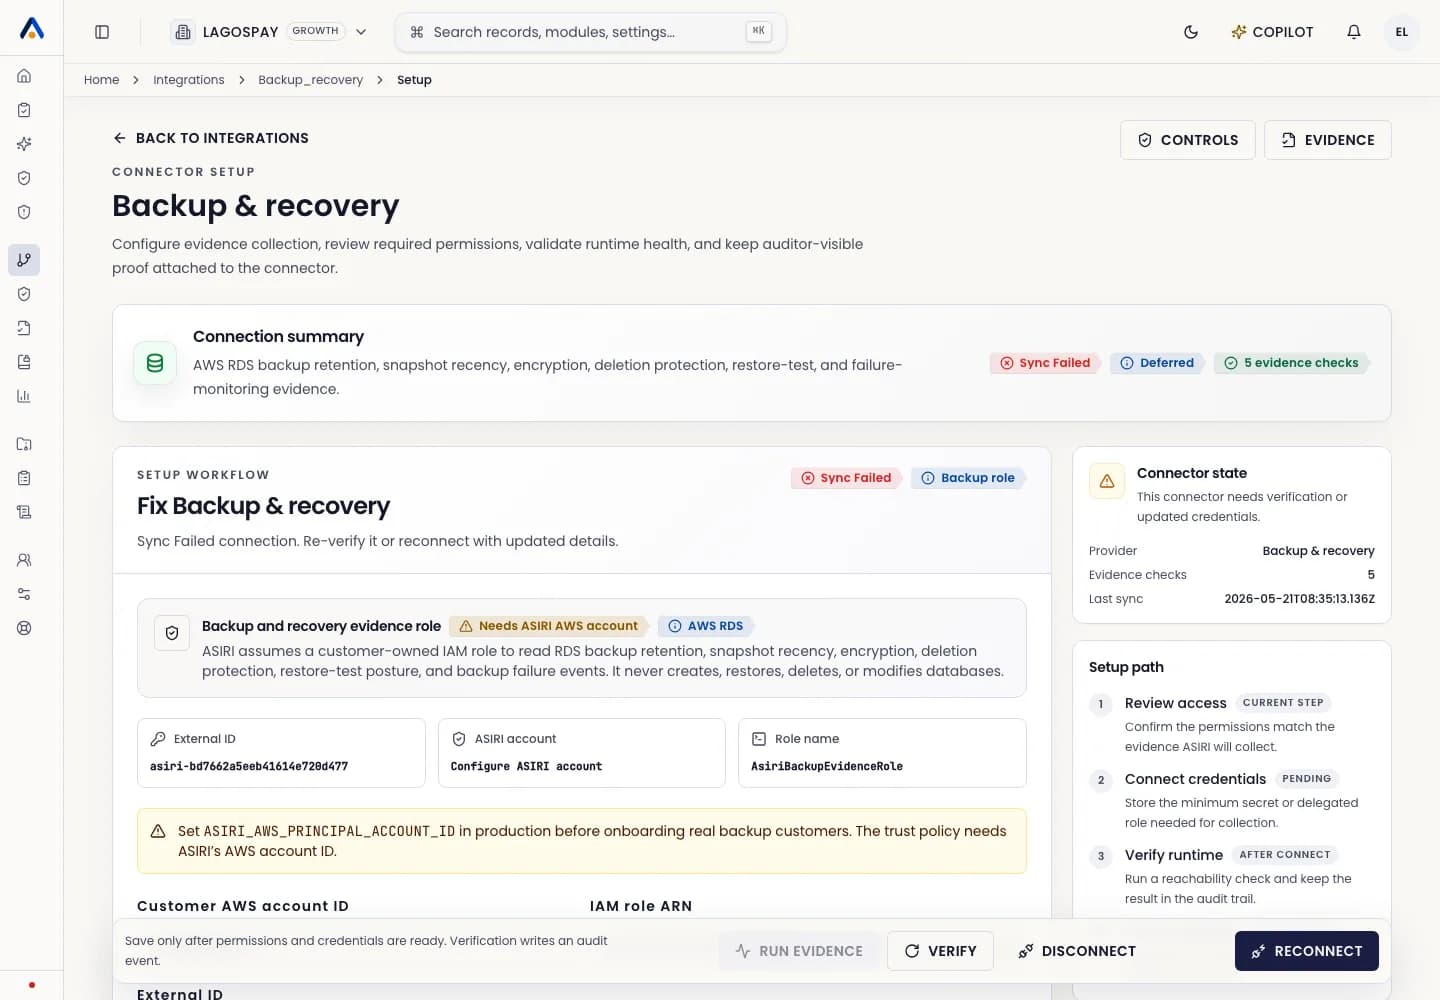Screen dimensions: 1440x1000
Task: Click the RECONNECT button
Action: 1306,951
